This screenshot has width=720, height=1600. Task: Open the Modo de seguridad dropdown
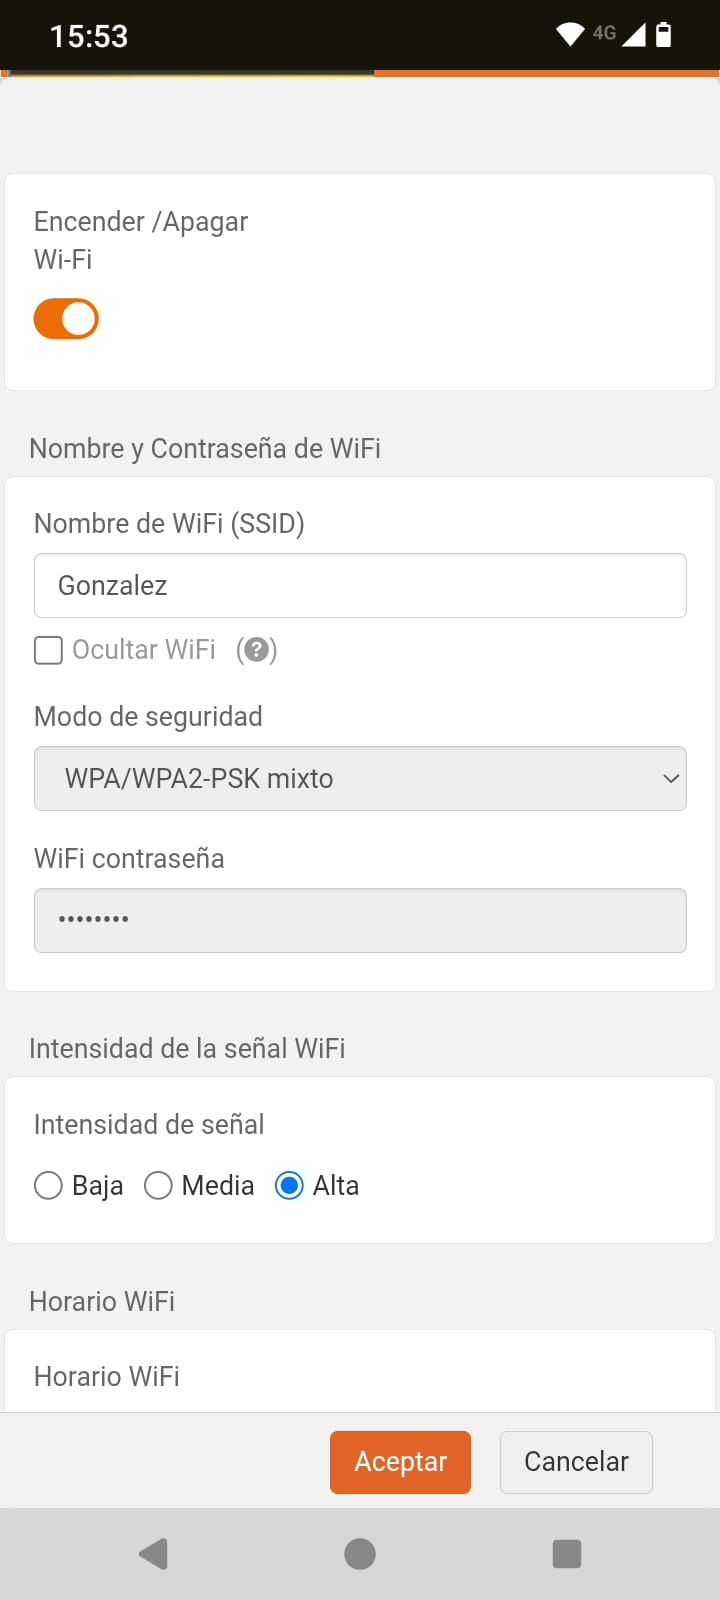[x=360, y=779]
